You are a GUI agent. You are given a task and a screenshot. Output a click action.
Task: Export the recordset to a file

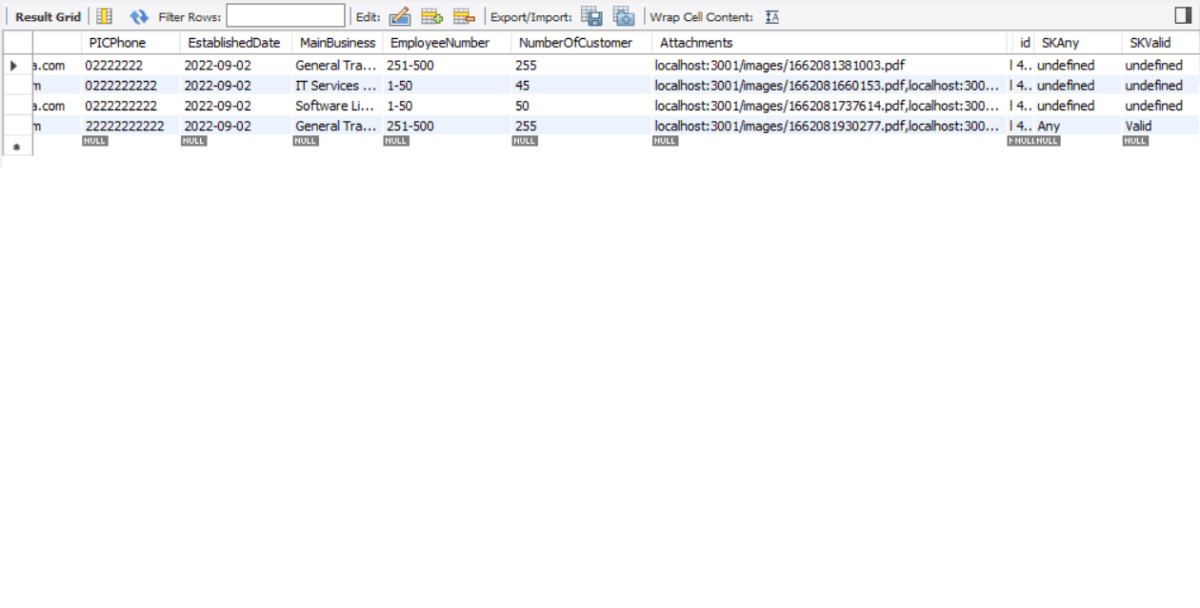click(x=590, y=17)
